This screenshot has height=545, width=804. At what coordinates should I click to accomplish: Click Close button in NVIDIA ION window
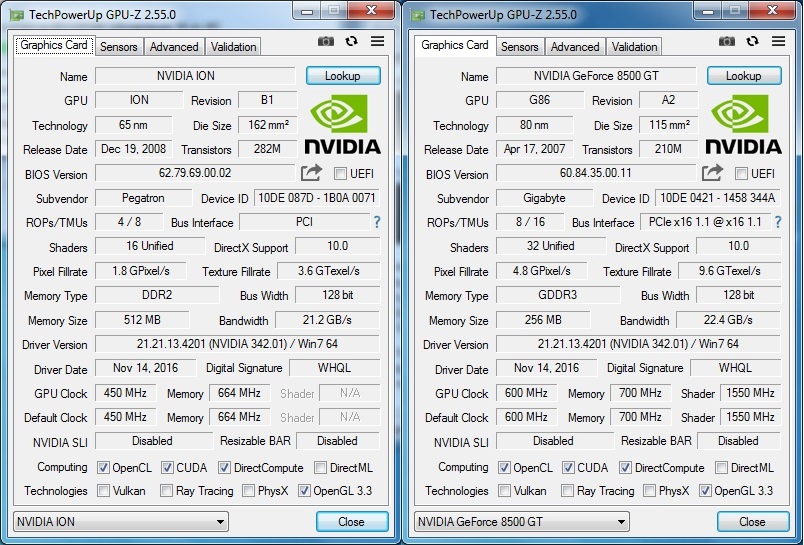click(x=352, y=522)
